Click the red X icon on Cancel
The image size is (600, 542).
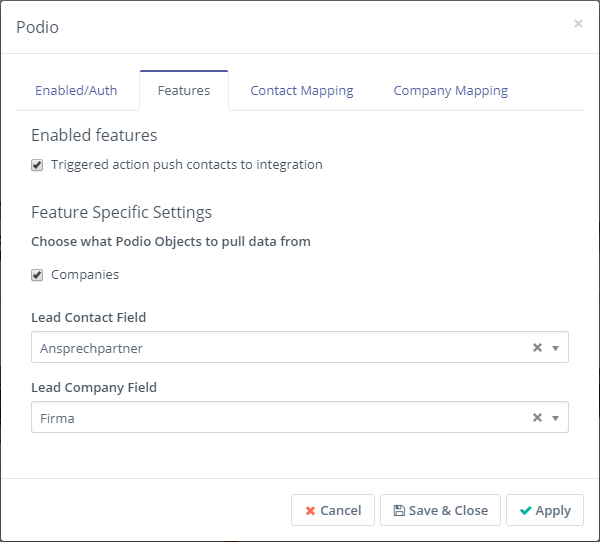click(310, 511)
